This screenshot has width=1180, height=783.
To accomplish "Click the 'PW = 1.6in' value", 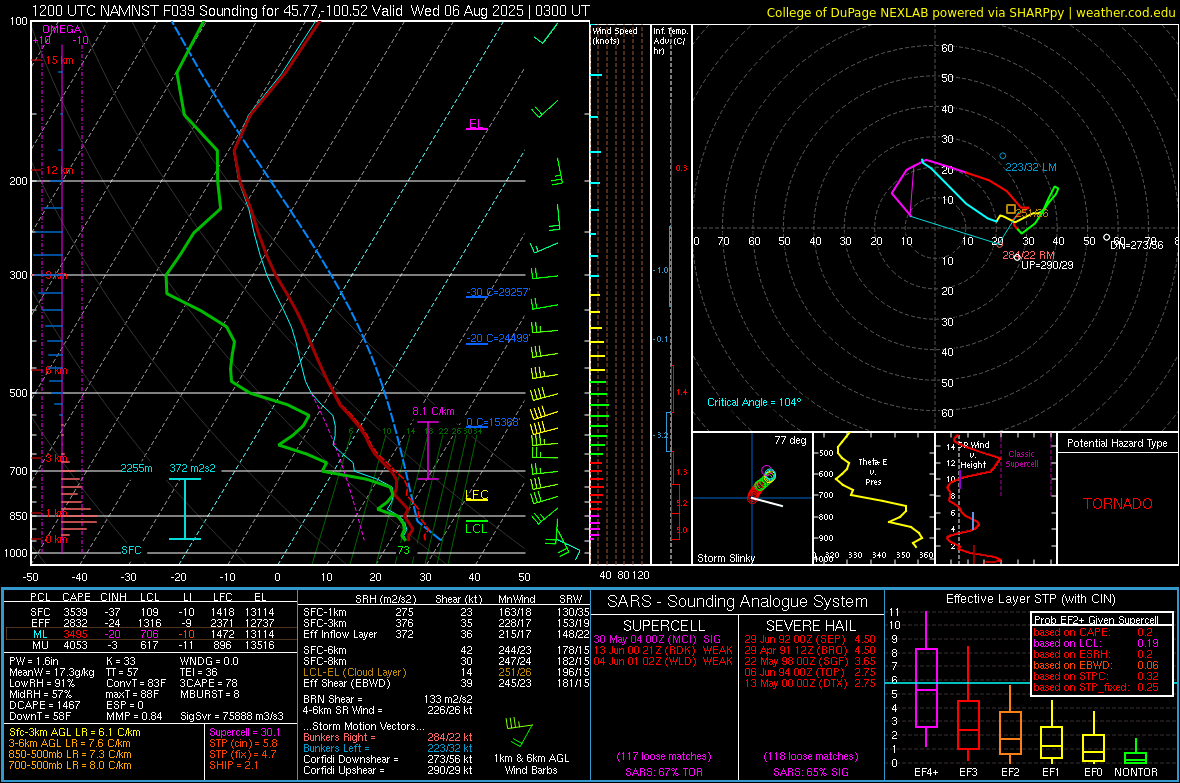I will 34,661.
